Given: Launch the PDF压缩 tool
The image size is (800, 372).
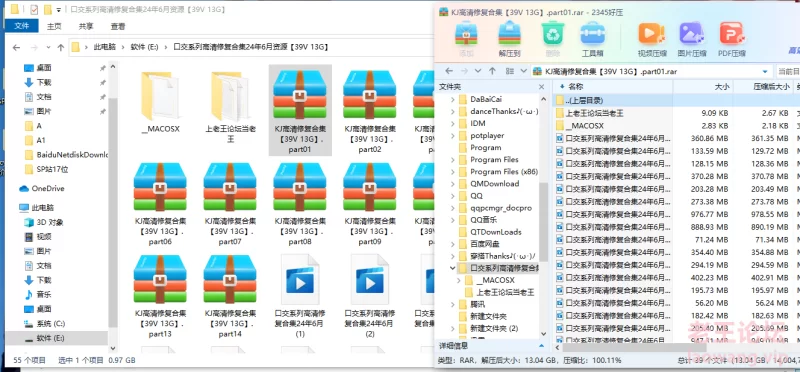Looking at the screenshot, I should [732, 34].
